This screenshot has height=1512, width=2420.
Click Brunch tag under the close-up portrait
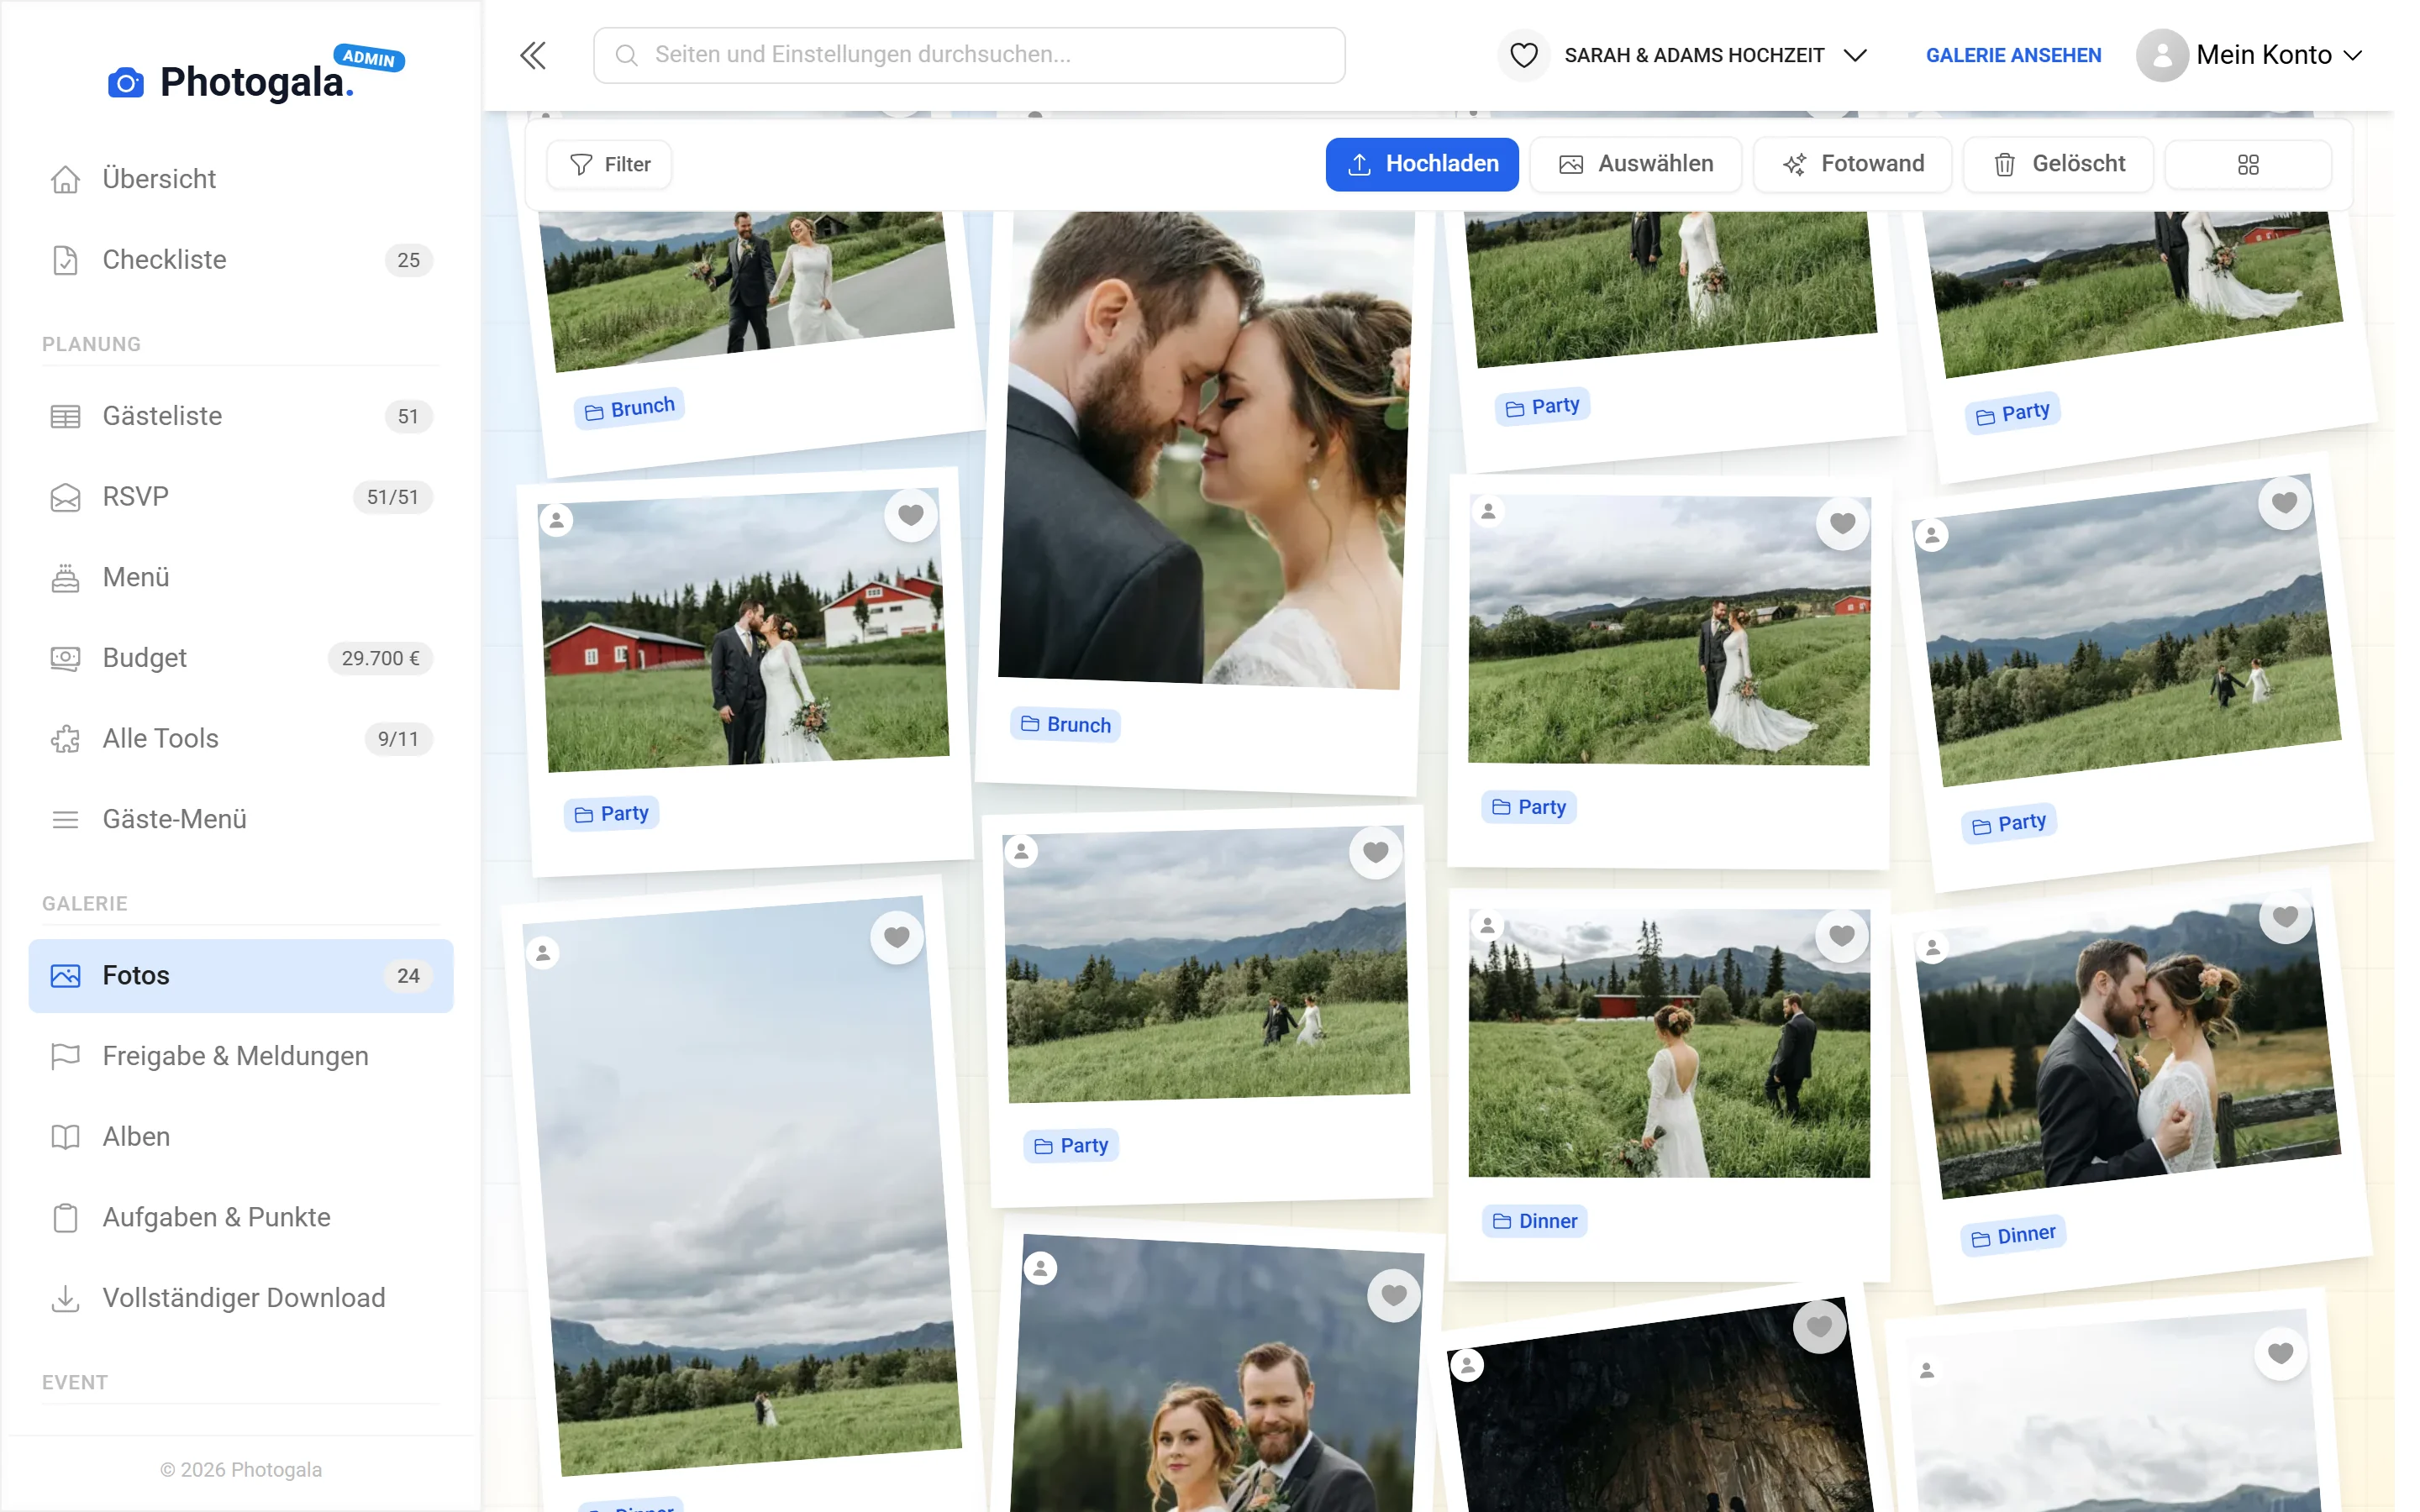1065,725
